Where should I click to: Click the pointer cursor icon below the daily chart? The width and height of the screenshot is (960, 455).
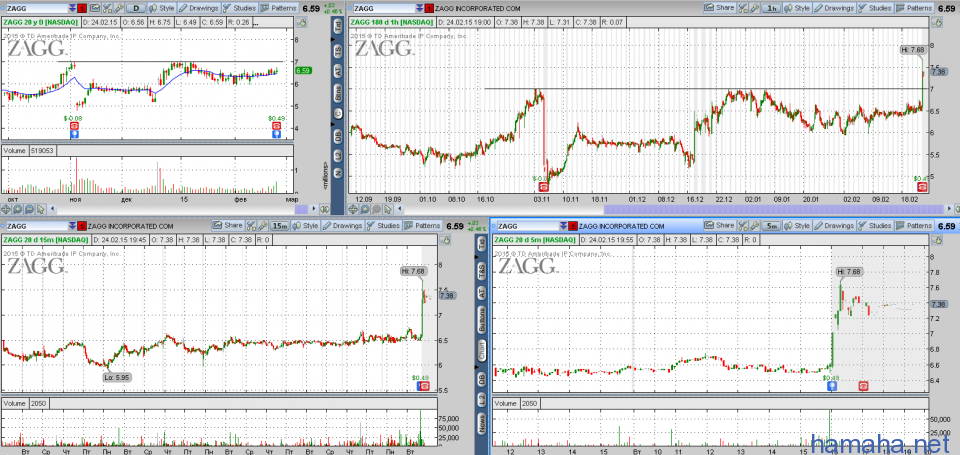tap(40, 209)
